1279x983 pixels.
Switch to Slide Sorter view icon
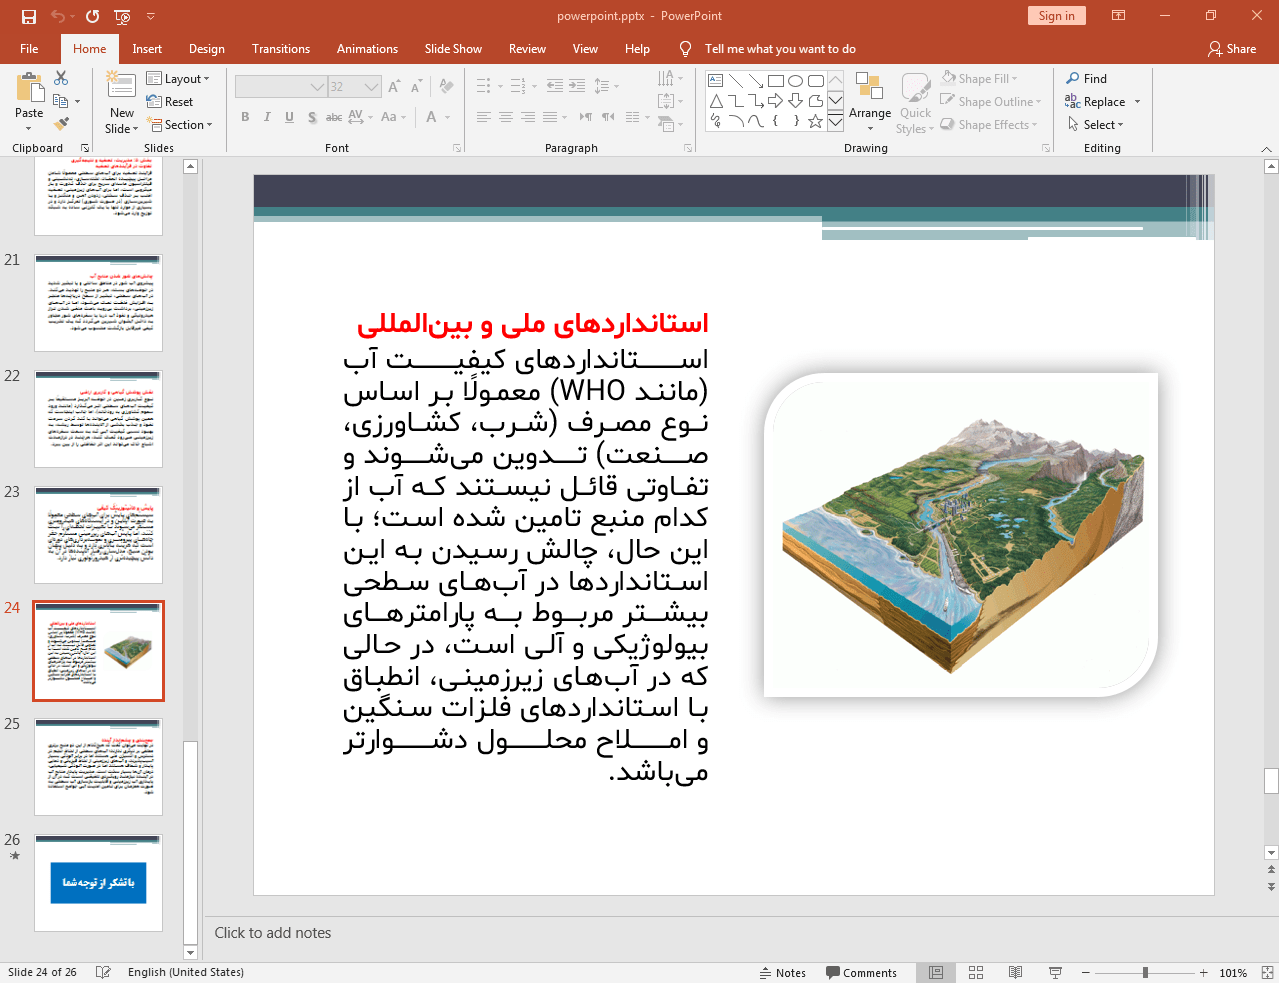pos(976,972)
